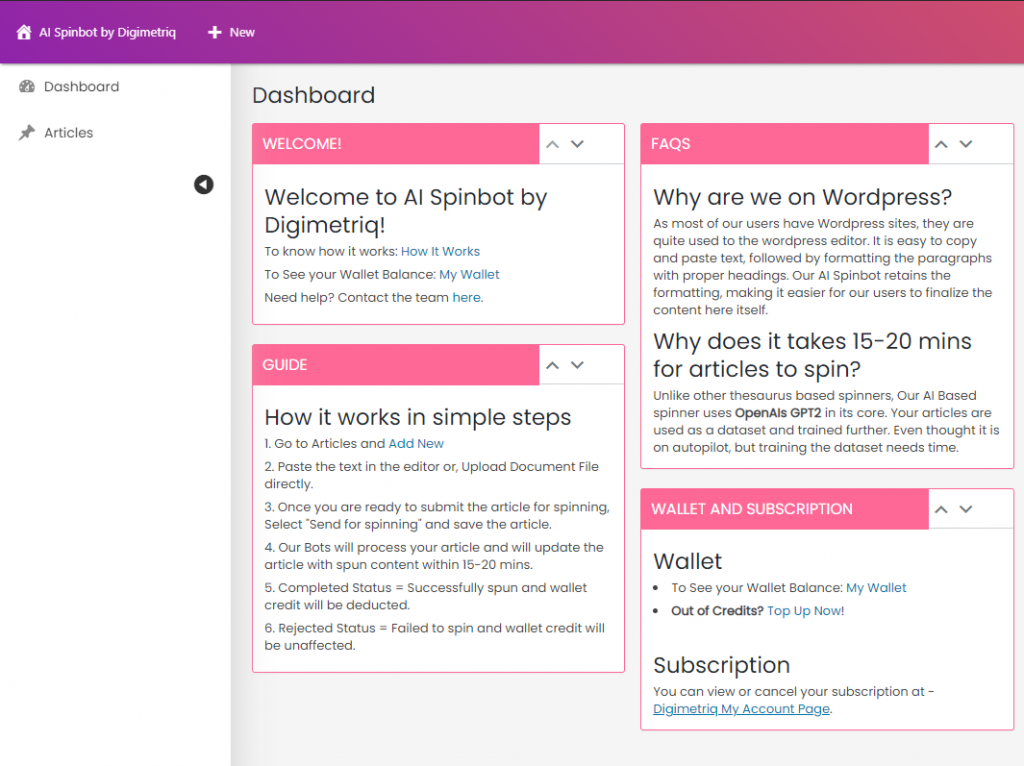Screen dimensions: 1024x766
Task: Move the Welcome panel up
Action: click(x=552, y=144)
